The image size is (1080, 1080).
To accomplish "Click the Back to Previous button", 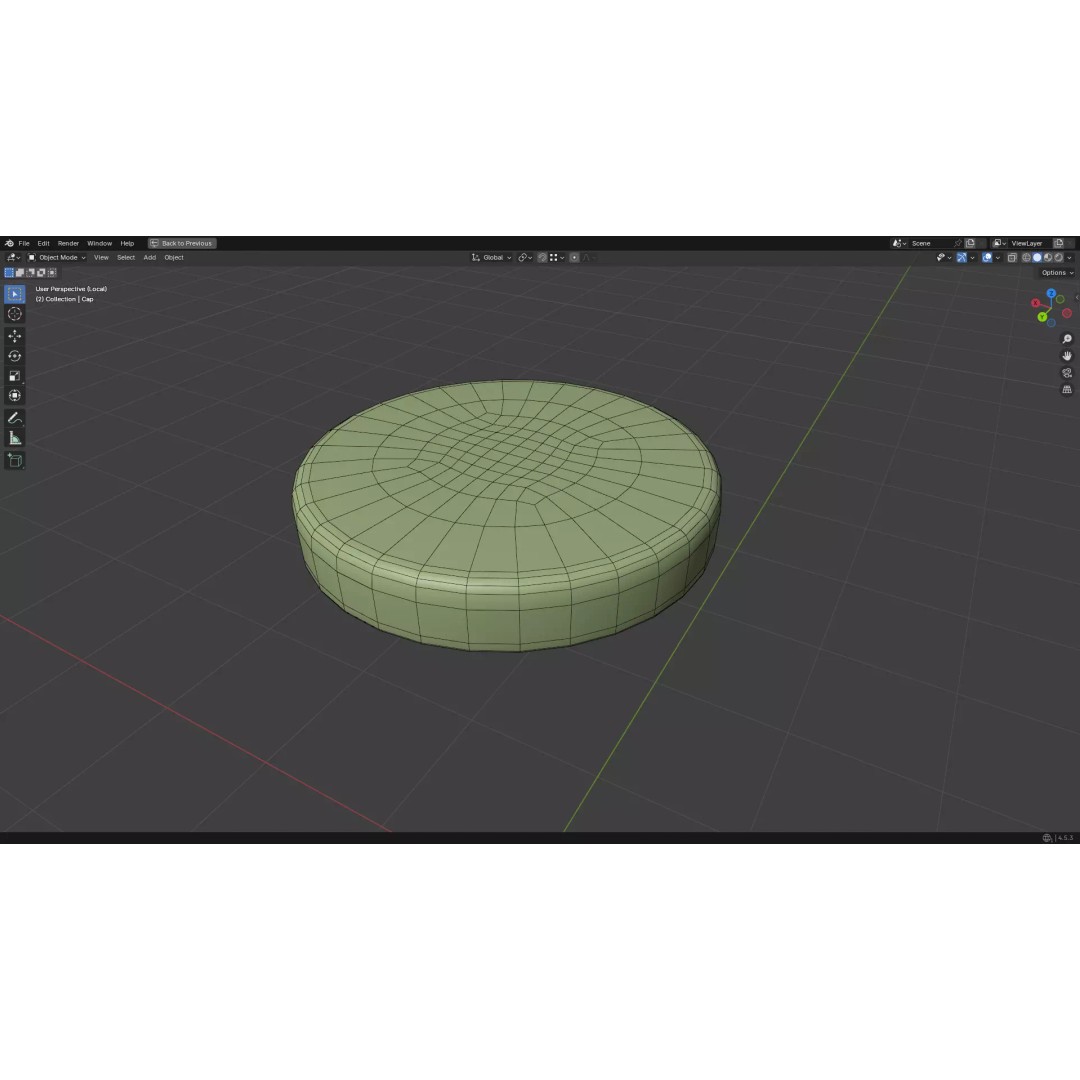I will (x=182, y=243).
